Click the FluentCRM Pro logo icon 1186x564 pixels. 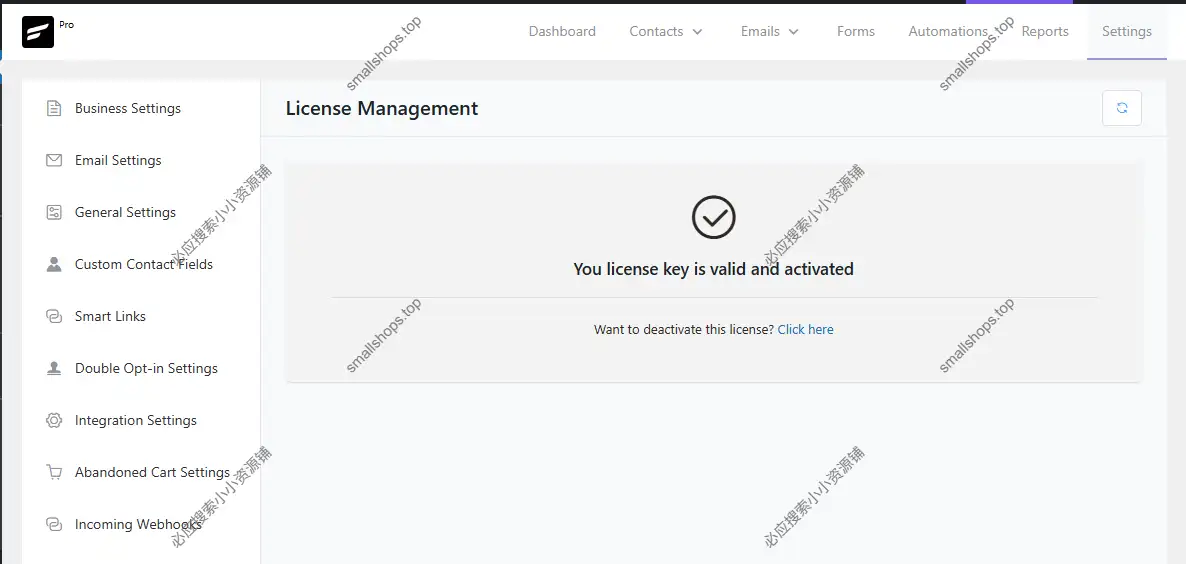(38, 32)
